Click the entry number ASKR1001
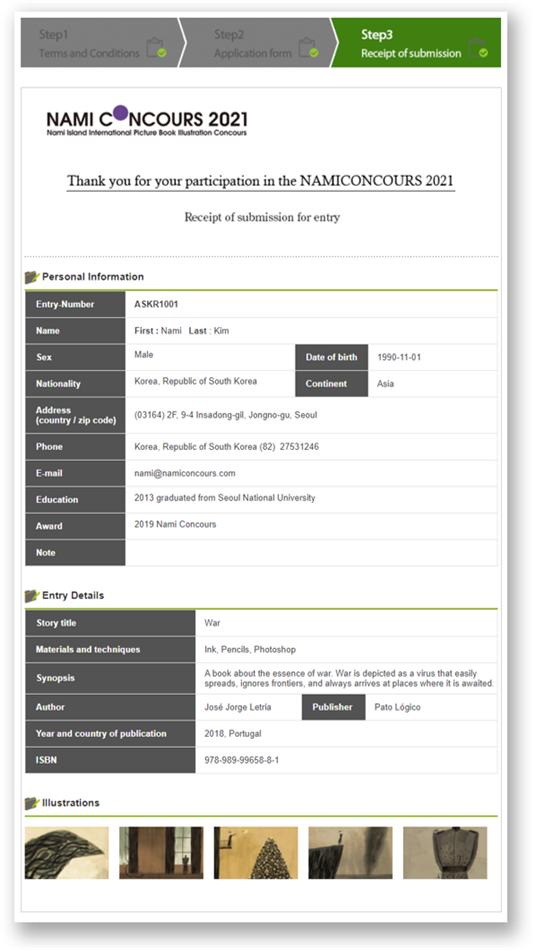 pyautogui.click(x=156, y=304)
